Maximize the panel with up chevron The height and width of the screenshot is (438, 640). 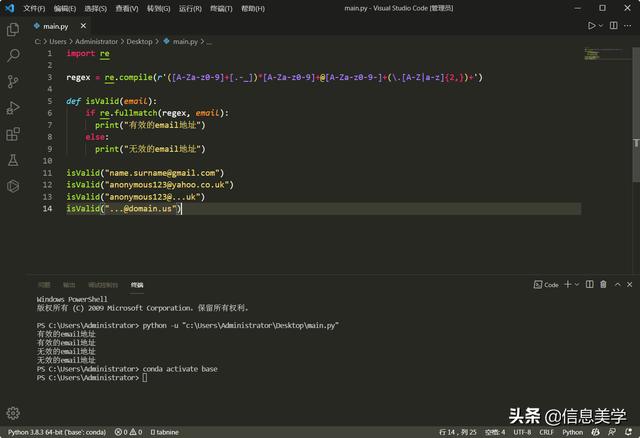coord(618,284)
